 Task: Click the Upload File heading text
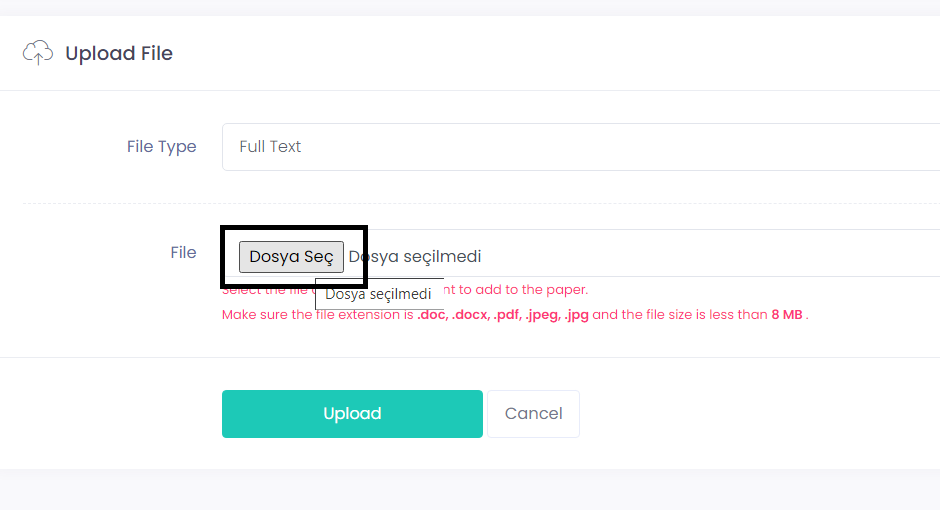point(119,53)
